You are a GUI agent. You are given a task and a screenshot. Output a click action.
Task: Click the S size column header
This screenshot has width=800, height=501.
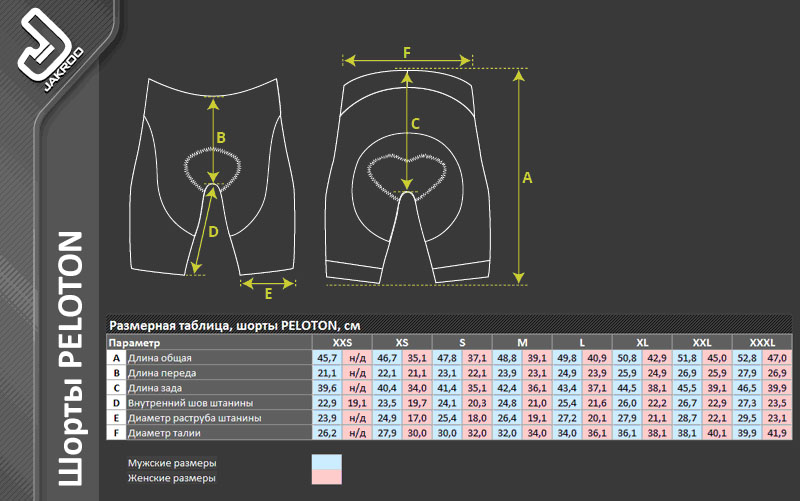click(462, 342)
